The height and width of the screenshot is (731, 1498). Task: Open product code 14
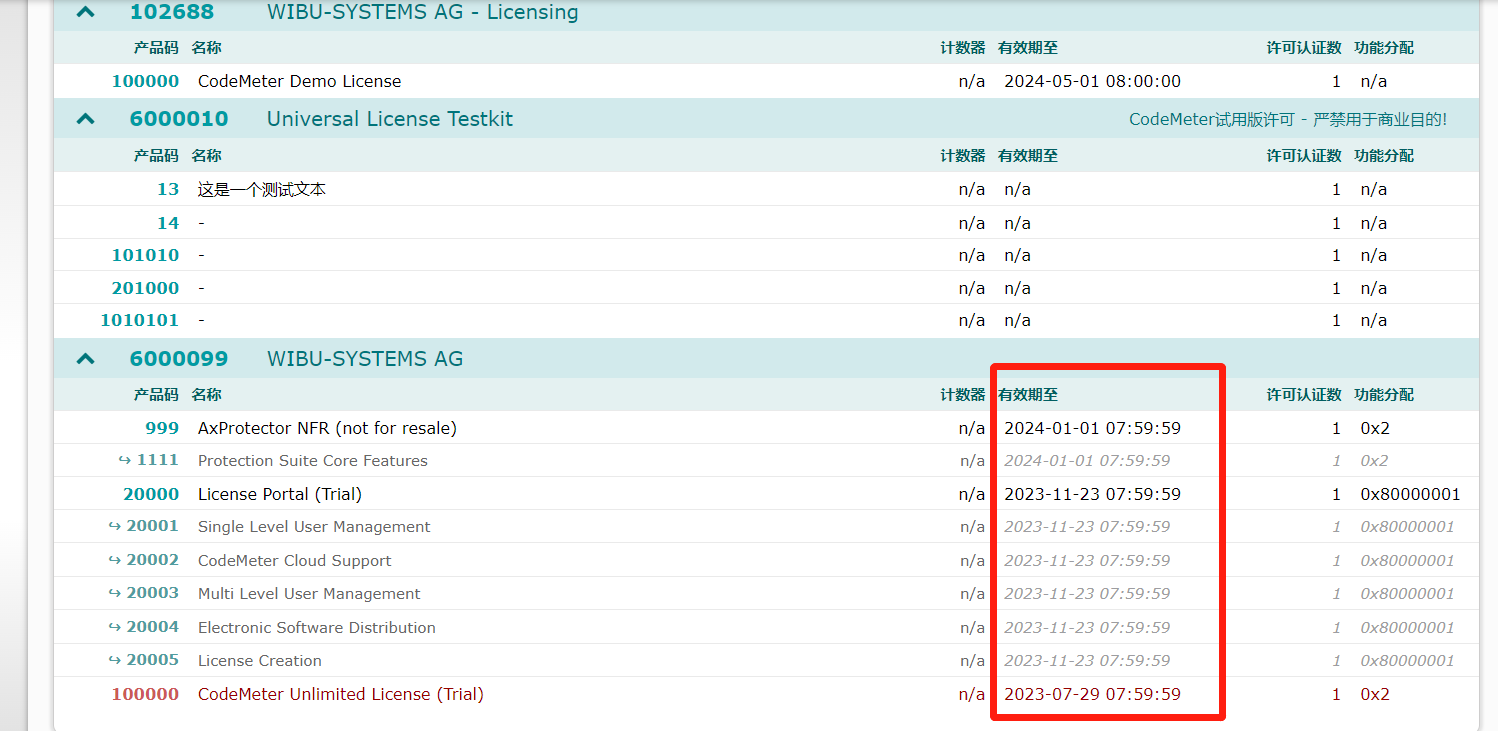click(x=168, y=222)
